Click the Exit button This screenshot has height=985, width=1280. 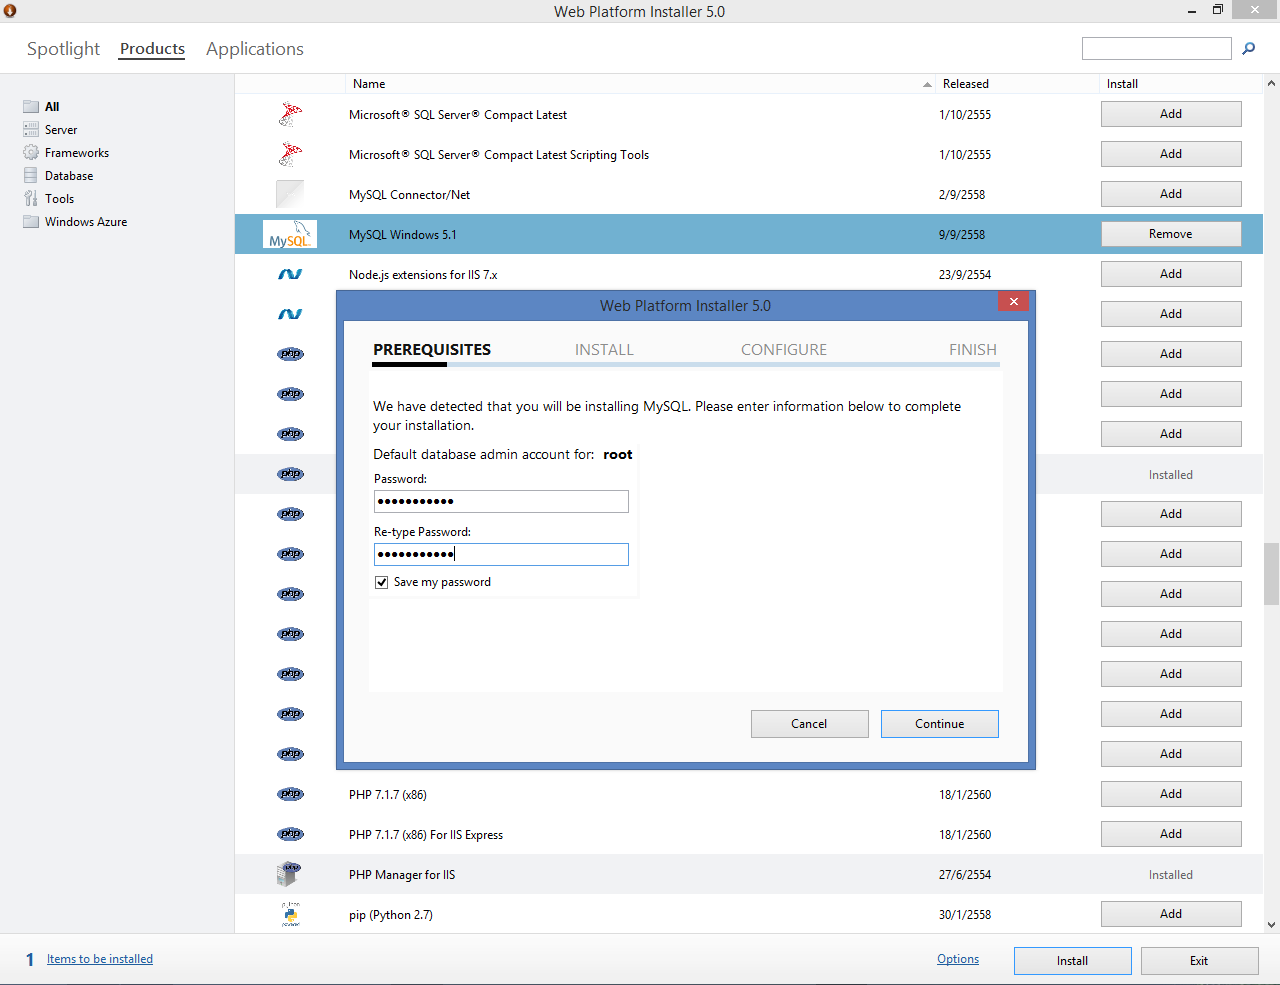pos(1199,961)
